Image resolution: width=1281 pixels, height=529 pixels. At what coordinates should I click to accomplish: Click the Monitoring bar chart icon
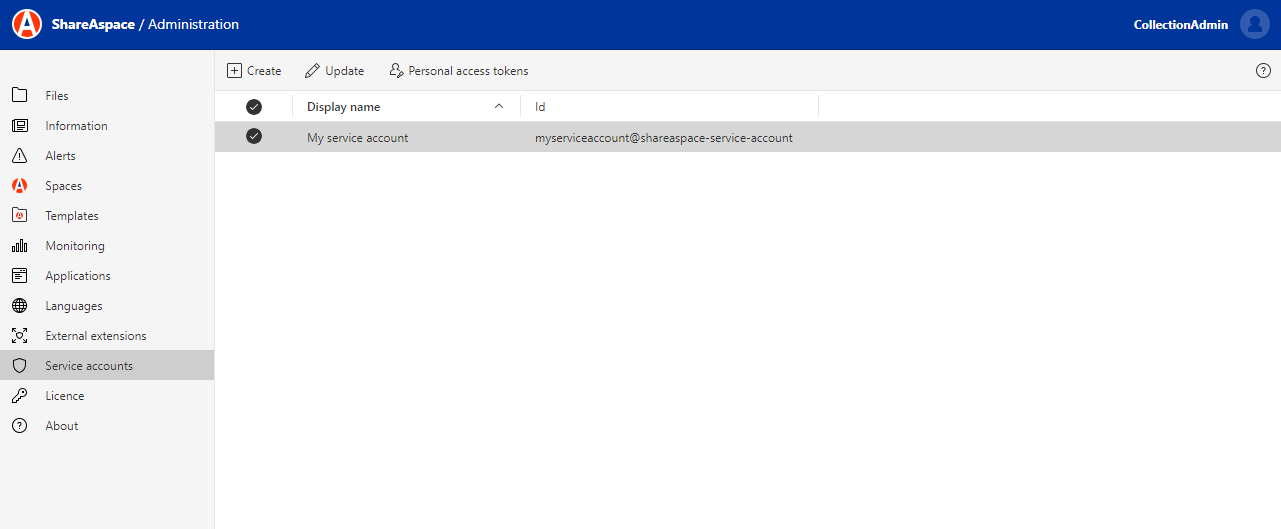pyautogui.click(x=19, y=246)
